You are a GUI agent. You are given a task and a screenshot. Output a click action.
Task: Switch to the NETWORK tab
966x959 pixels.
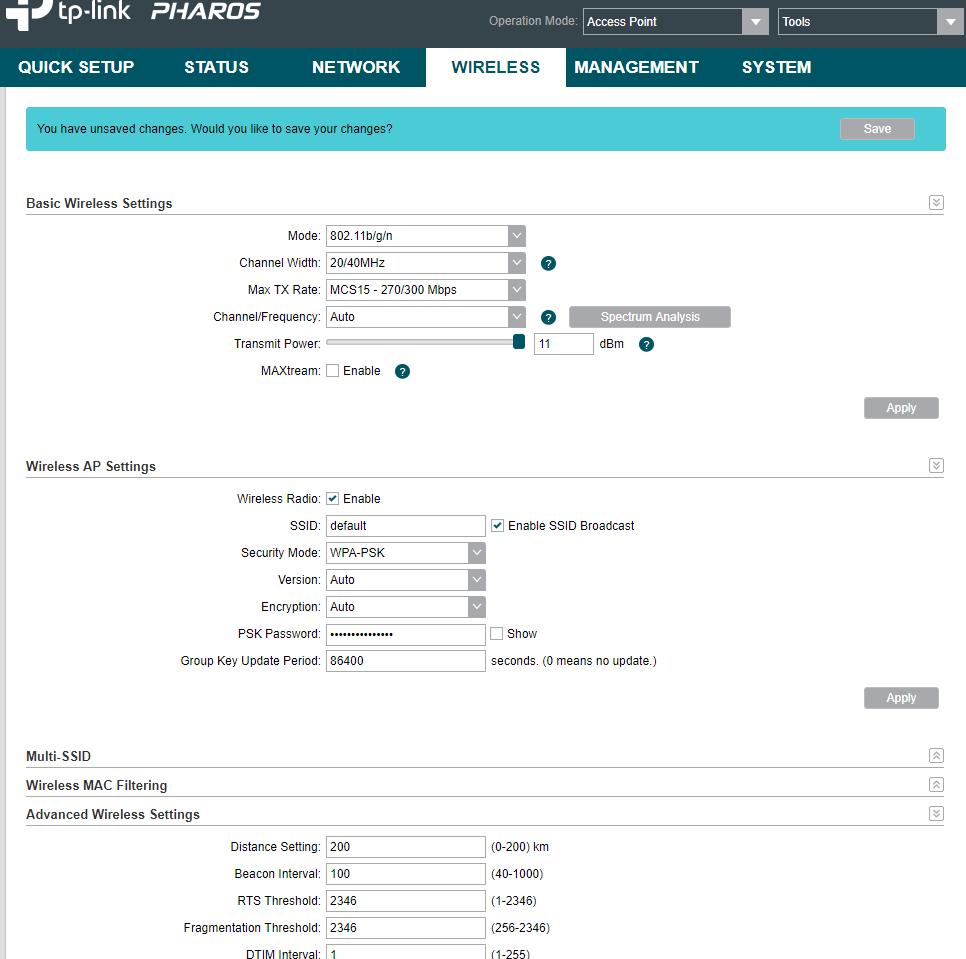[355, 67]
